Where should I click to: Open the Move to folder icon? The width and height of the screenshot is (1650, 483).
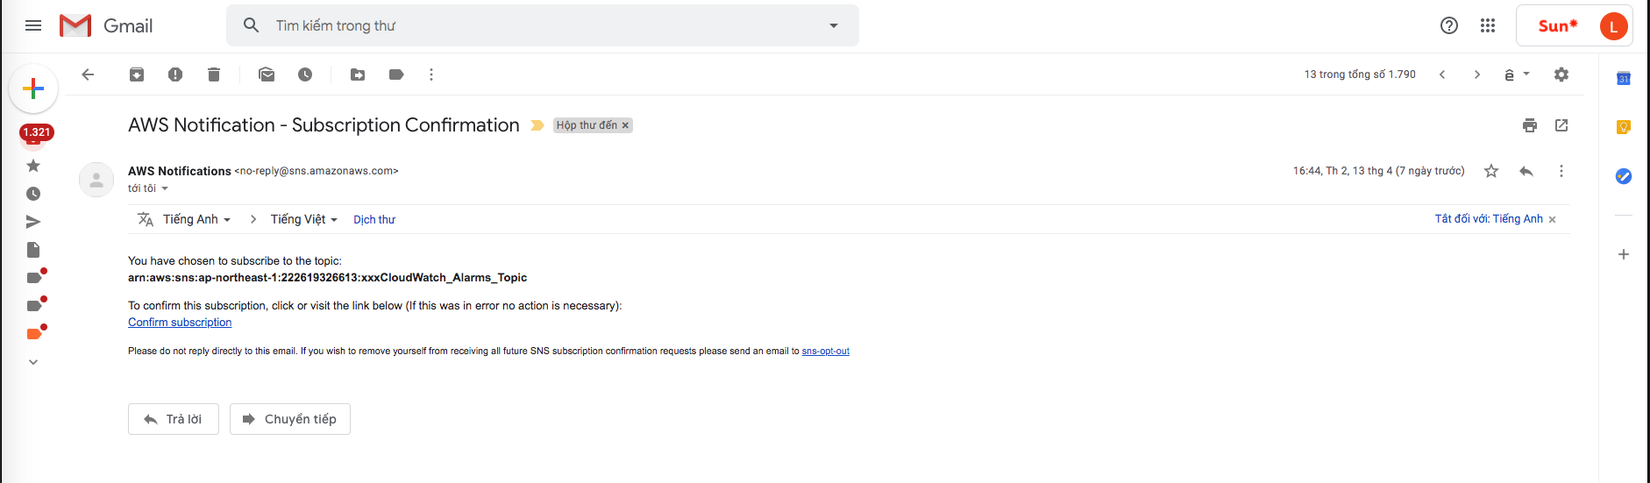pyautogui.click(x=357, y=75)
